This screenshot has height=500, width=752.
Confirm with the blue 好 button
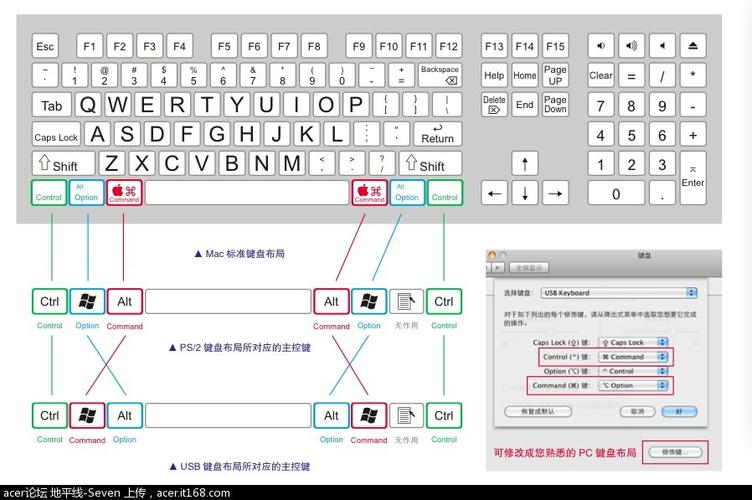680,411
